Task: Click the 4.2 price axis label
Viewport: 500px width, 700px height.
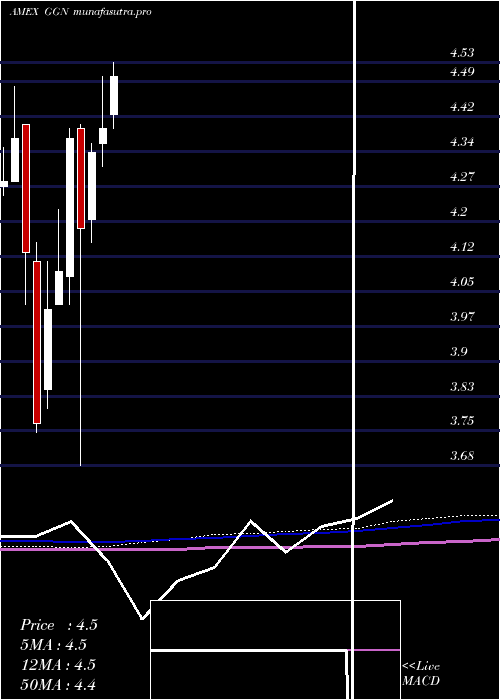Action: pyautogui.click(x=458, y=212)
